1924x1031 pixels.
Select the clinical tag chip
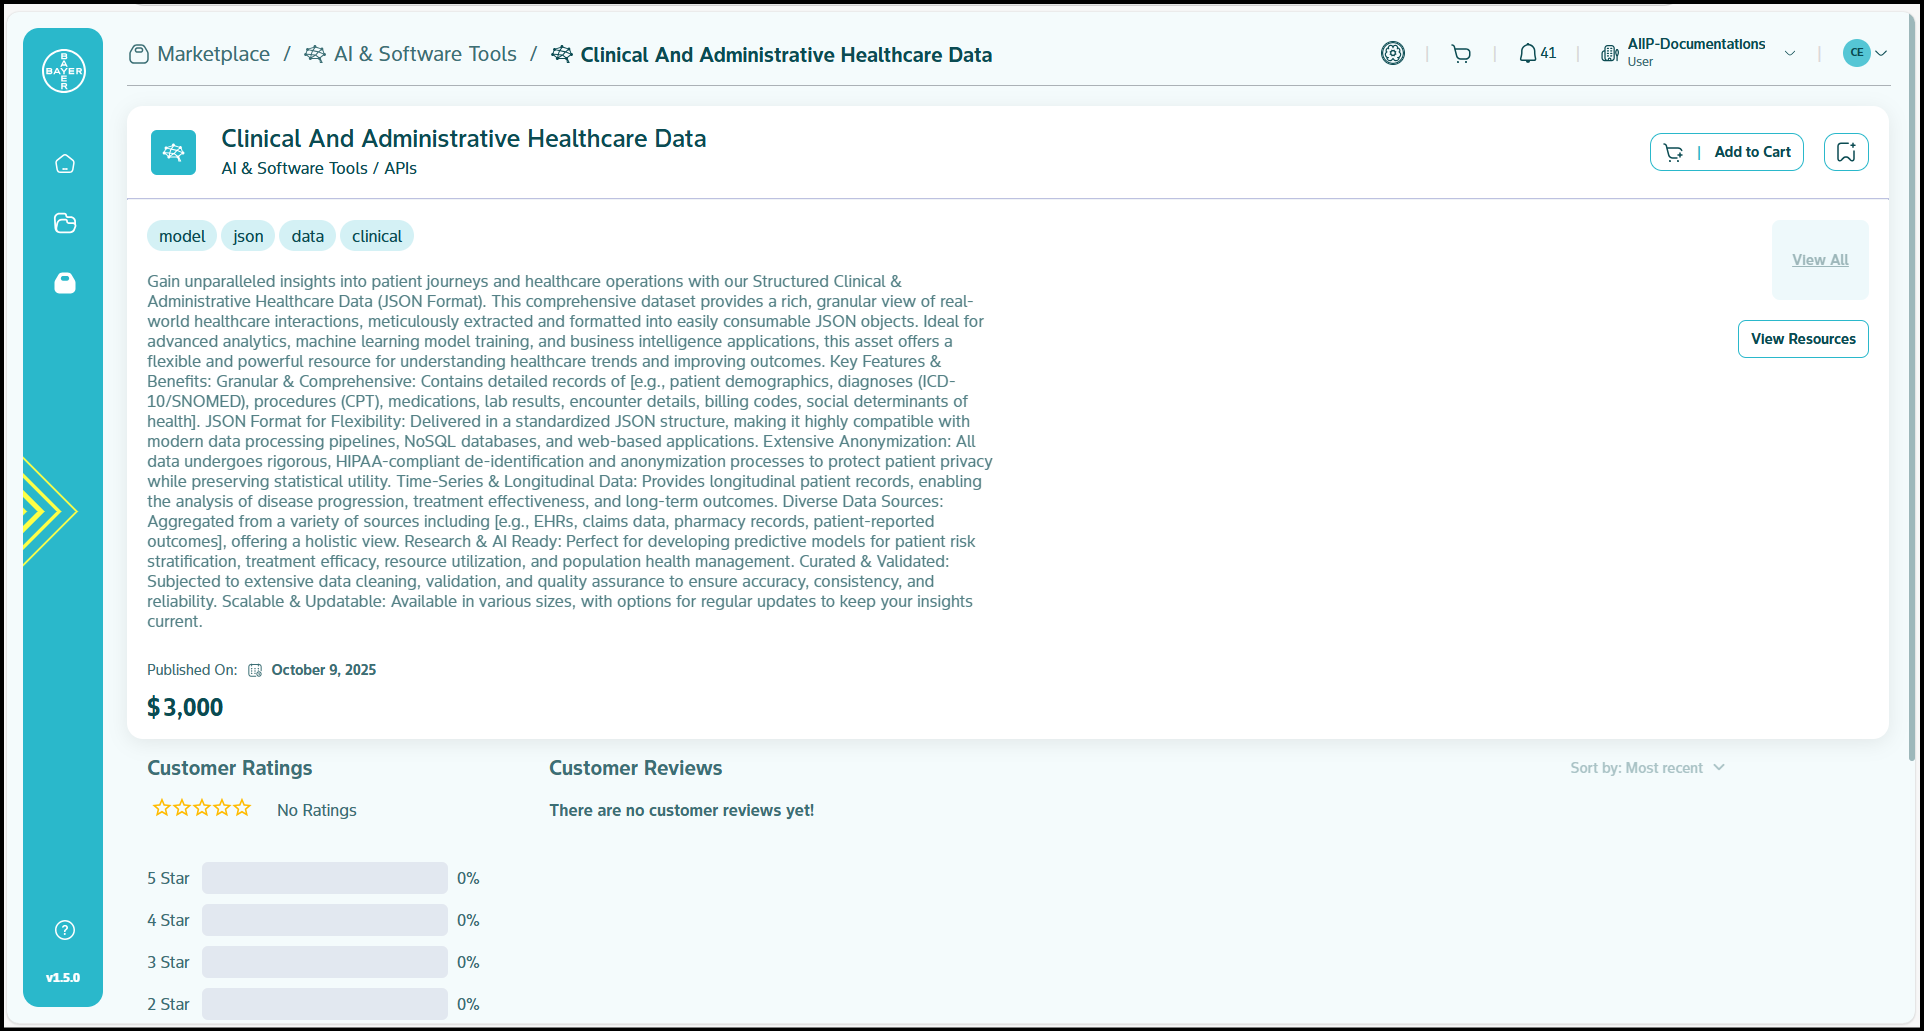(376, 236)
